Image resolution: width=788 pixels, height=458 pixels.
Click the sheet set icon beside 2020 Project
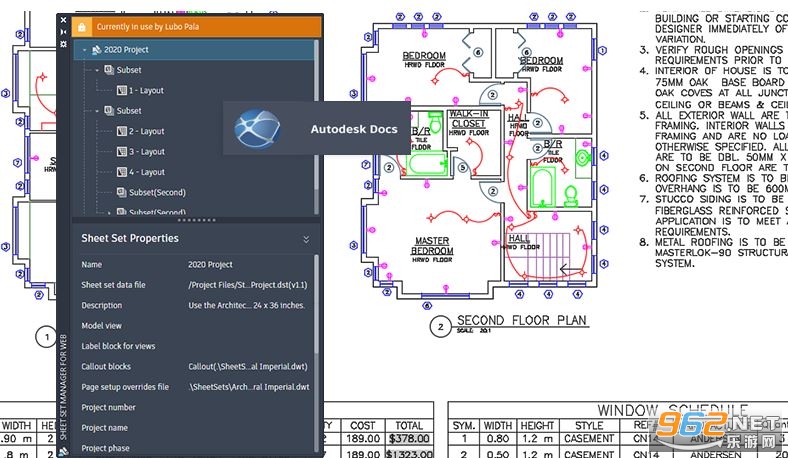[97, 50]
